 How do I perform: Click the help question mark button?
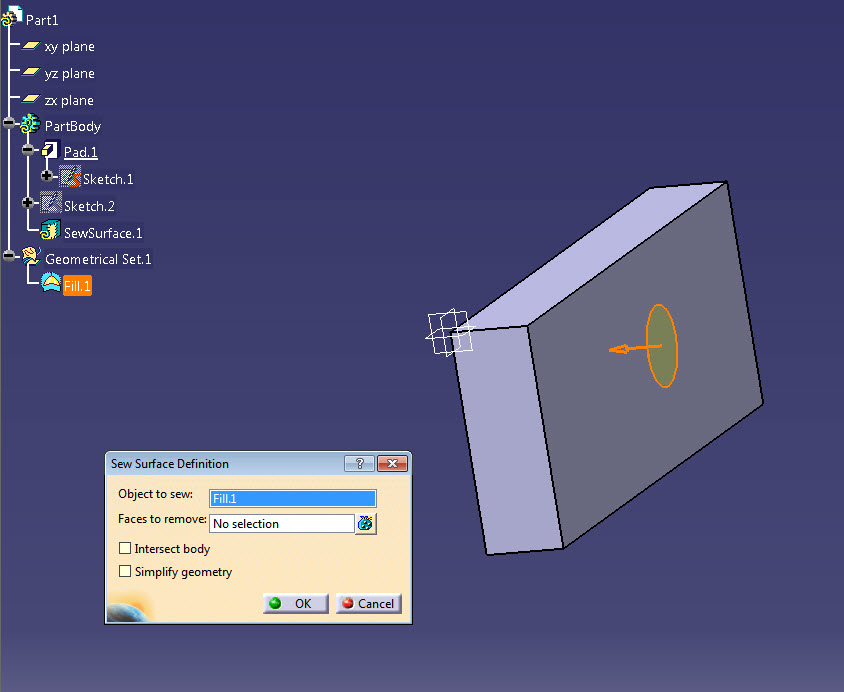coord(359,464)
